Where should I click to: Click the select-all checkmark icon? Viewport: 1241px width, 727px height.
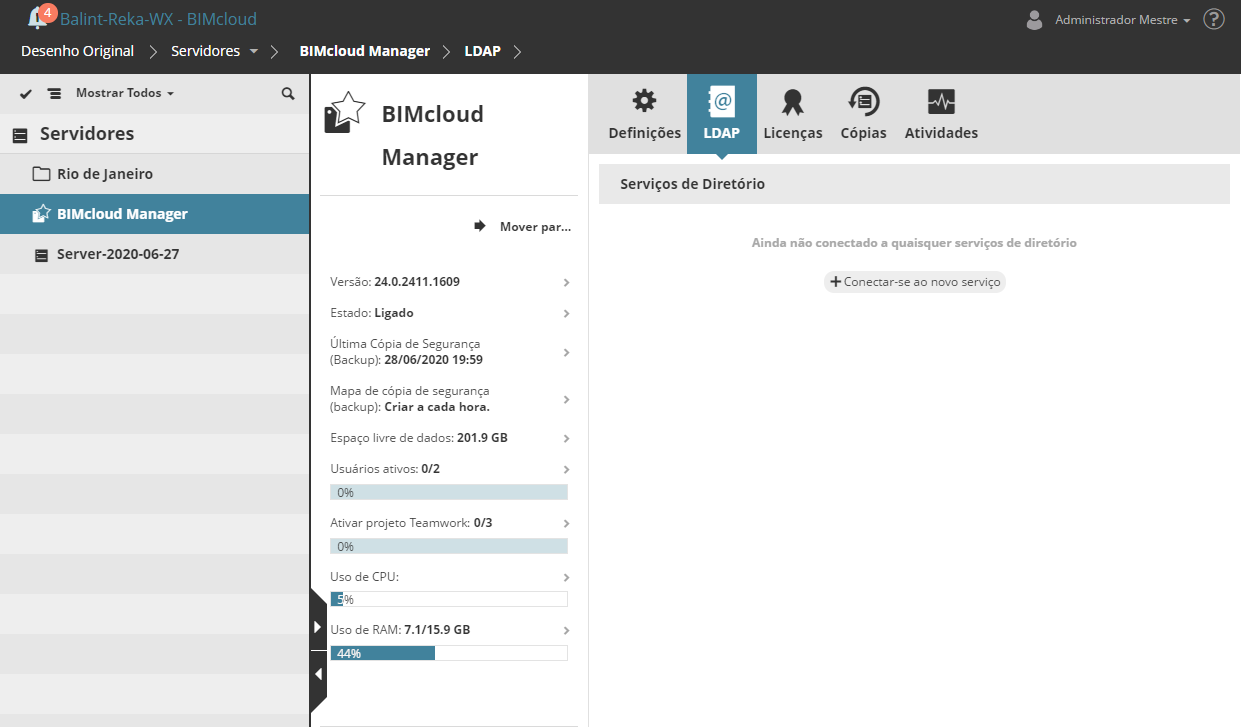(26, 93)
